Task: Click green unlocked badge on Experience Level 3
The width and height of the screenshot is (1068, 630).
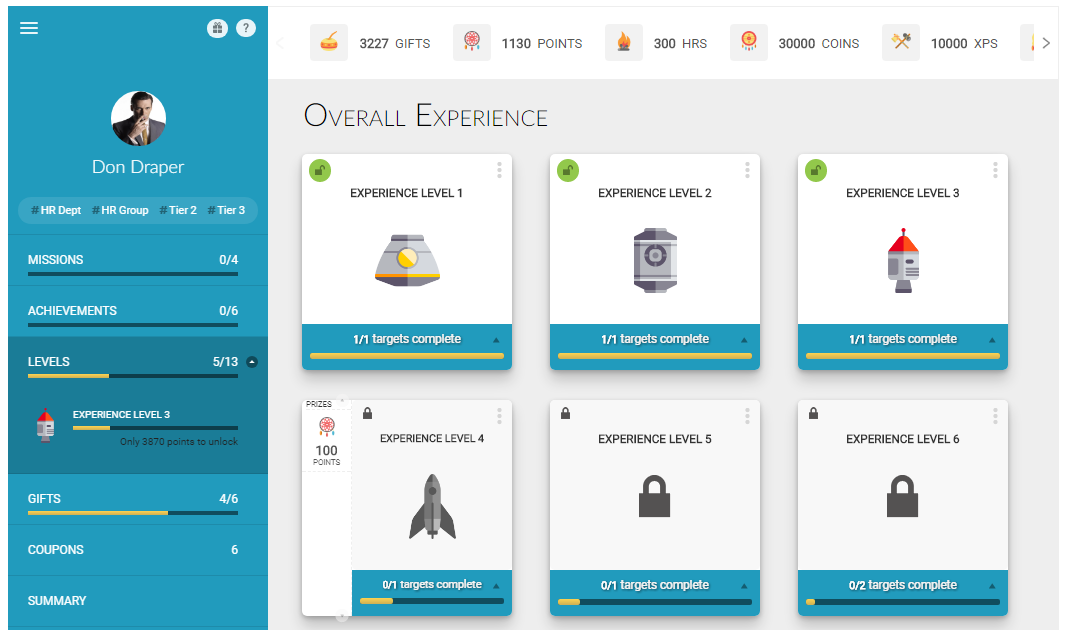Action: (815, 170)
